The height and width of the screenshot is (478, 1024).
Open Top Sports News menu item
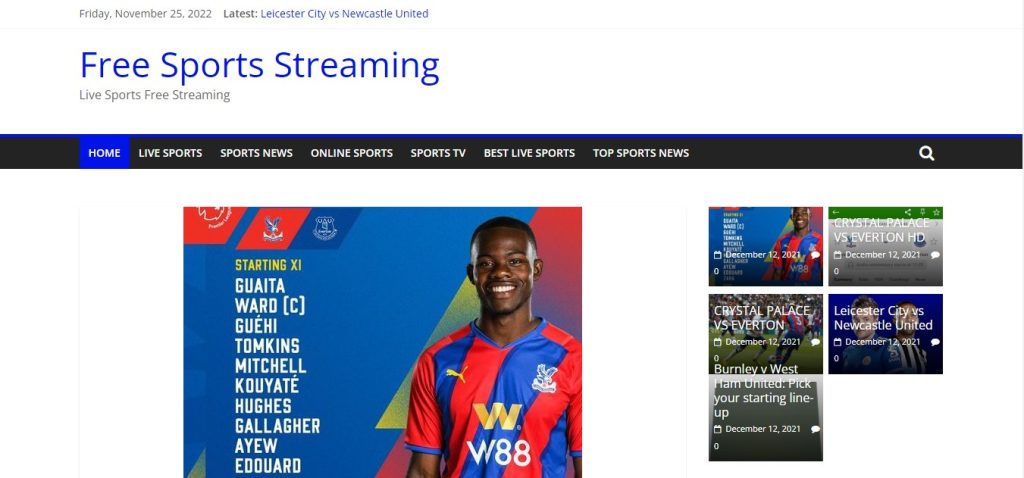pyautogui.click(x=641, y=153)
